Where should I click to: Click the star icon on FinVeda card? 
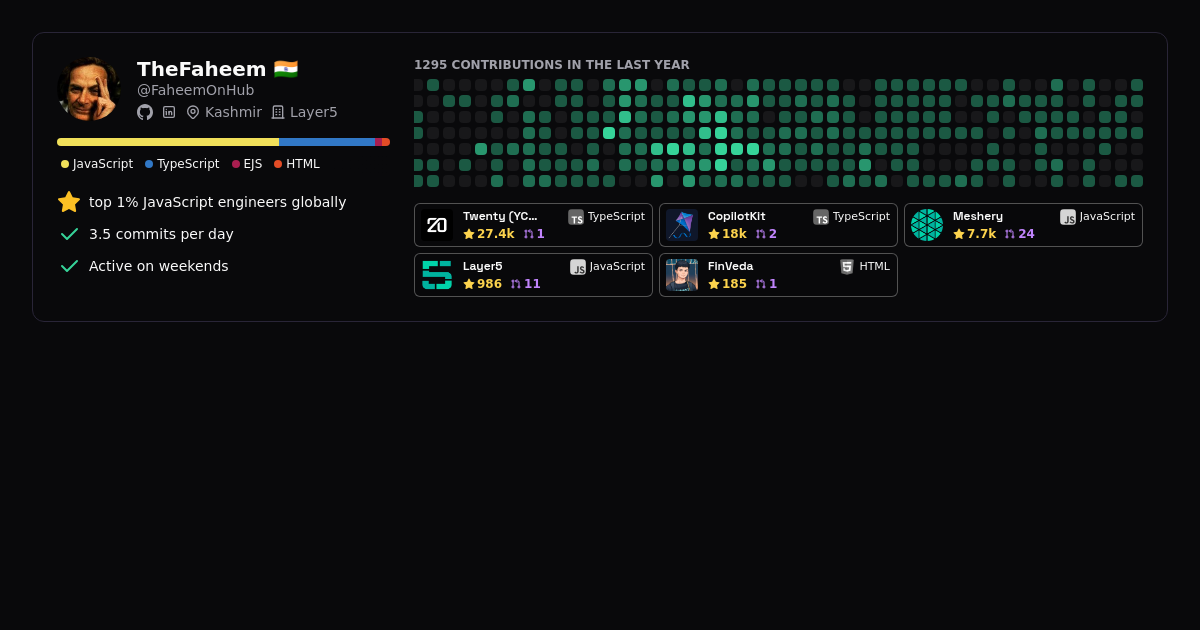click(714, 284)
